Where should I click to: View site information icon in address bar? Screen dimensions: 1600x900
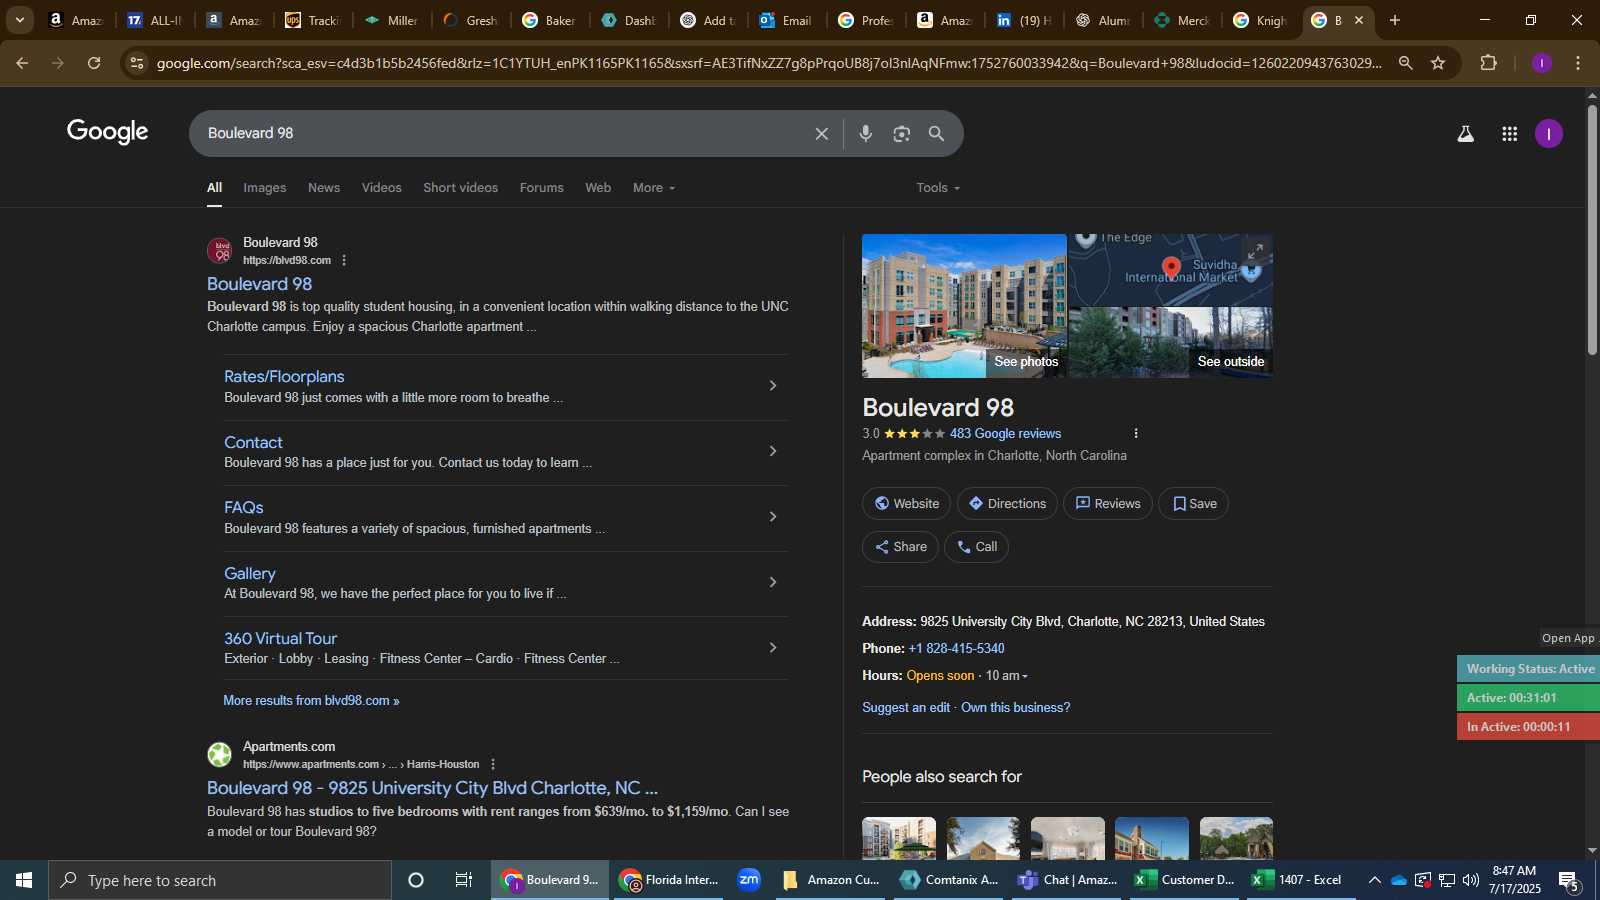tap(138, 63)
